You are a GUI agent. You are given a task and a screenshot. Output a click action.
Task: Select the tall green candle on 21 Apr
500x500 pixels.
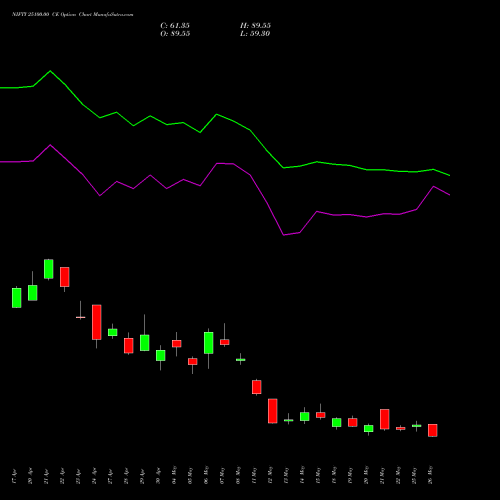tap(49, 269)
